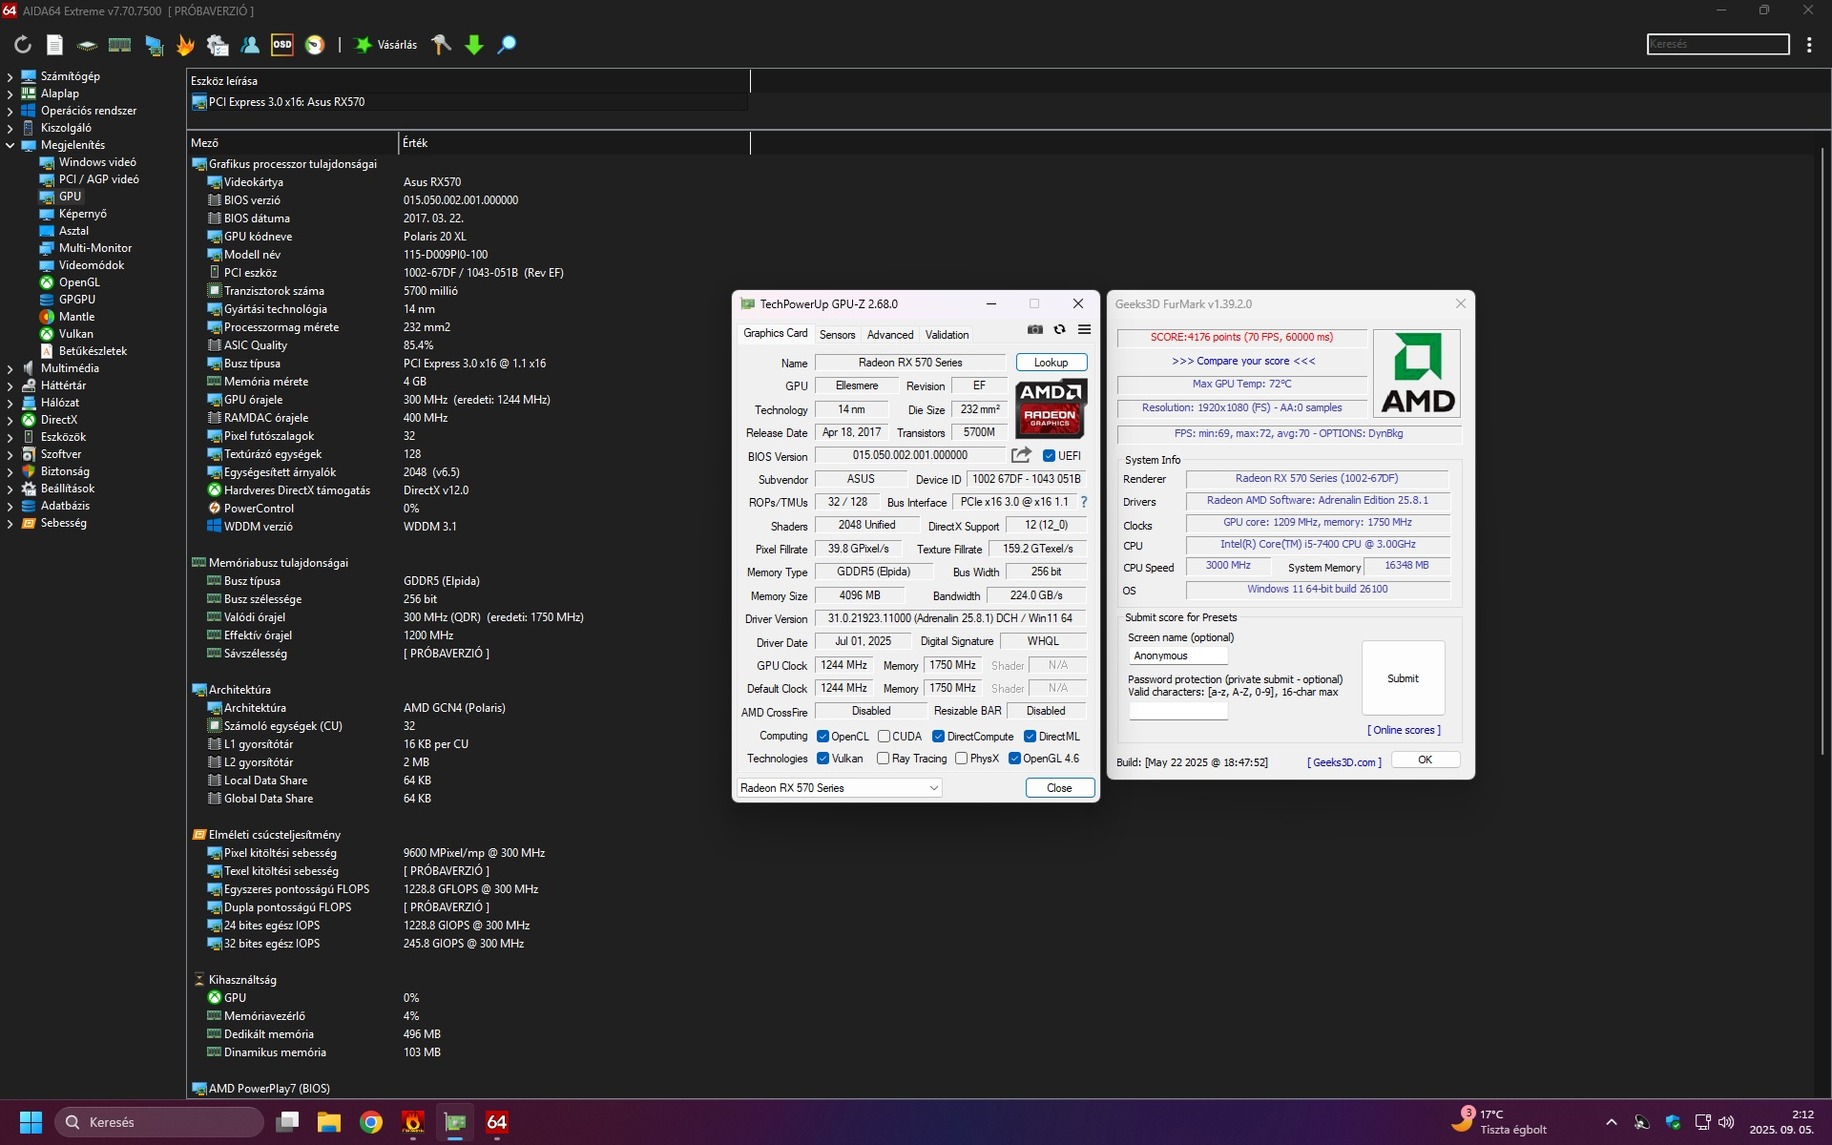This screenshot has width=1832, height=1145.
Task: Expand the Háttértár tree node
Action: pyautogui.click(x=10, y=385)
